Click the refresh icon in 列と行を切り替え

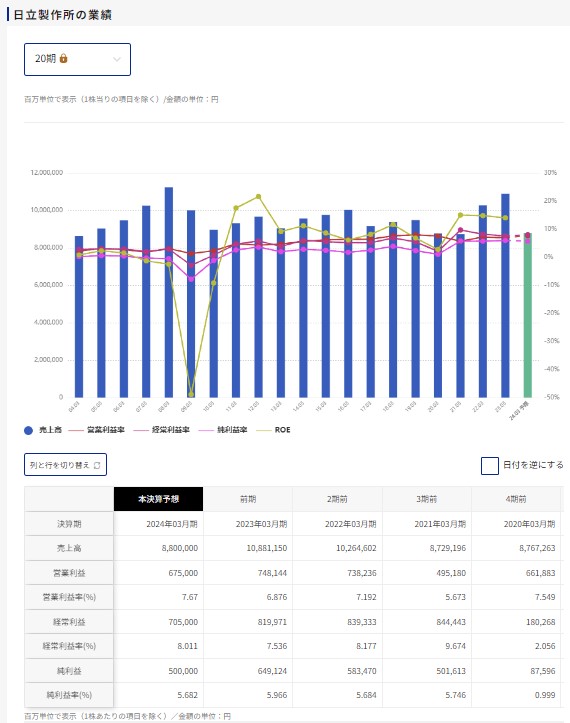click(x=97, y=465)
